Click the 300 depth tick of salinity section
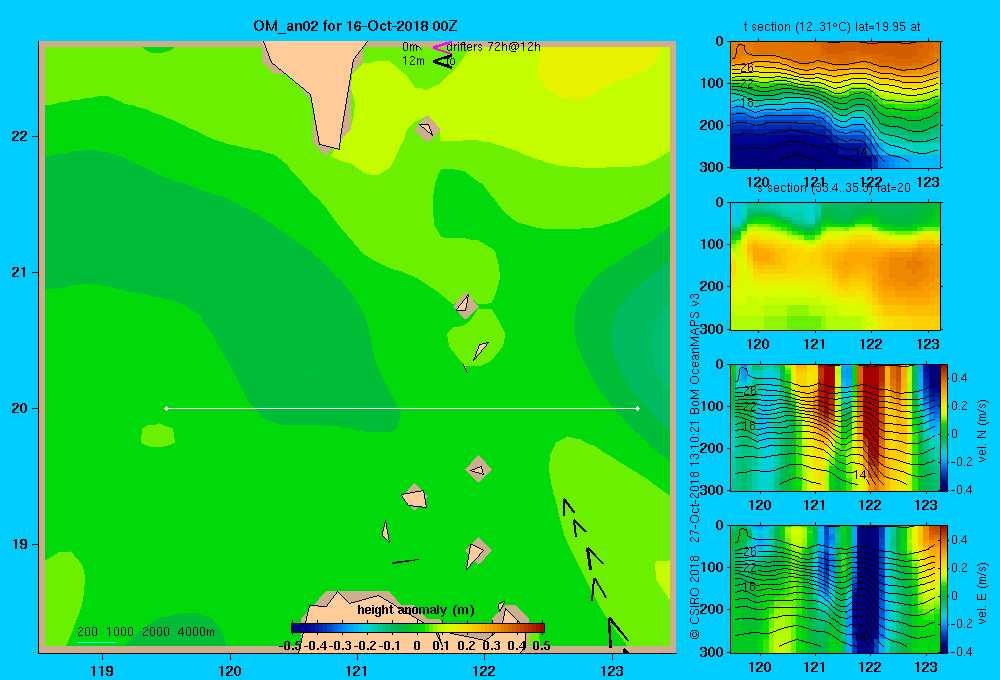This screenshot has width=1000, height=680. pos(710,329)
